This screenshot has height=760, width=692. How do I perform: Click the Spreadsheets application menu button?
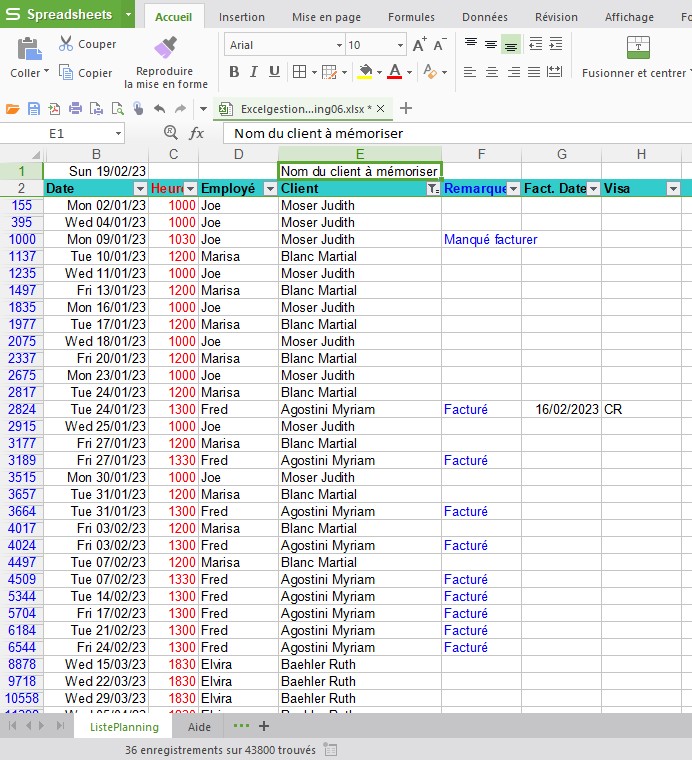pyautogui.click(x=60, y=15)
